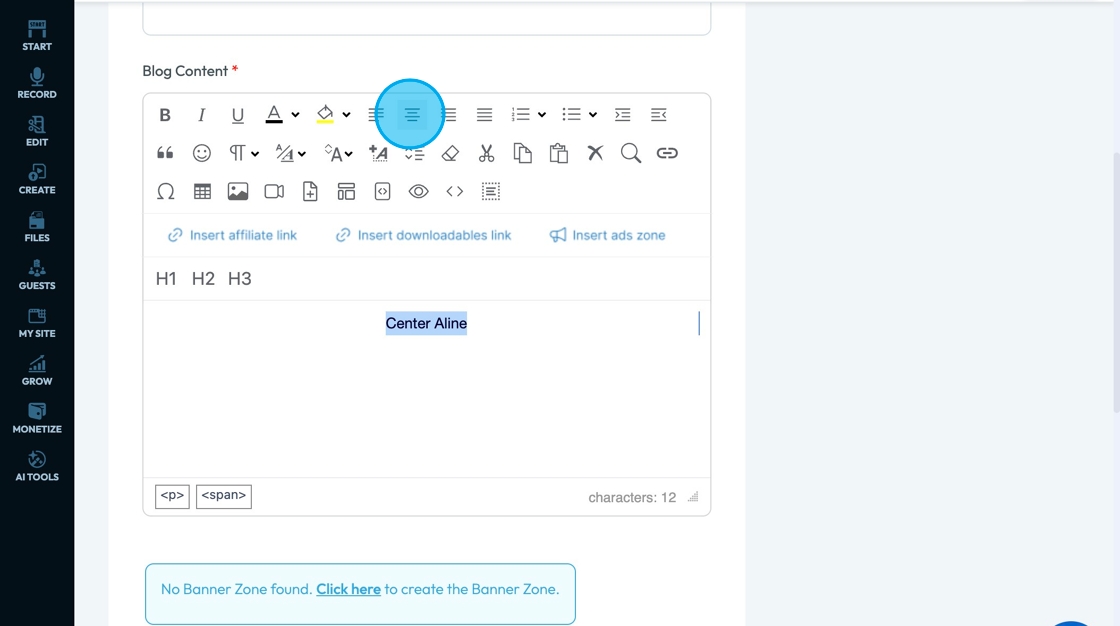Center align the selected text
1120x626 pixels.
tap(412, 115)
